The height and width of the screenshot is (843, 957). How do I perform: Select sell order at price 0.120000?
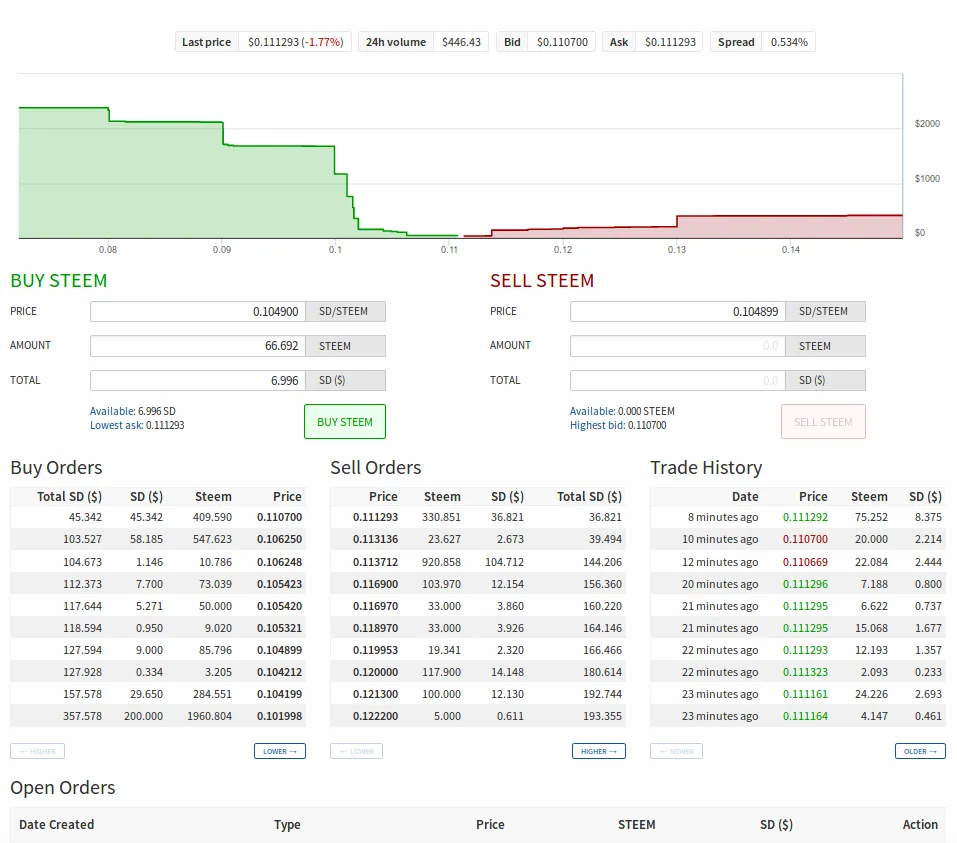point(478,671)
